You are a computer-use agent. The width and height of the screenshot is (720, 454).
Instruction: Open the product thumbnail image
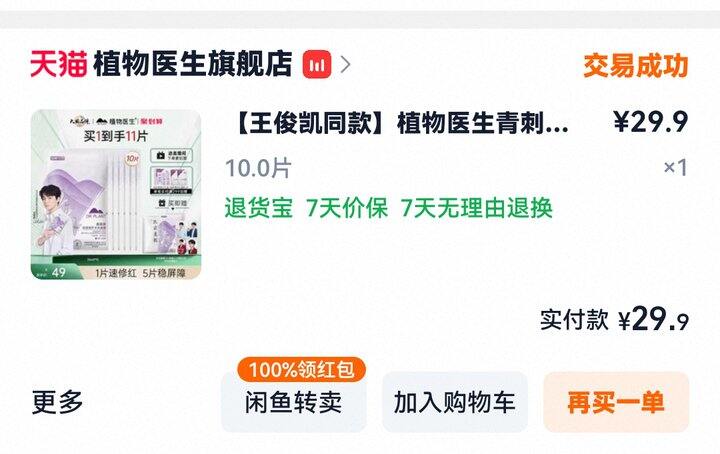116,195
